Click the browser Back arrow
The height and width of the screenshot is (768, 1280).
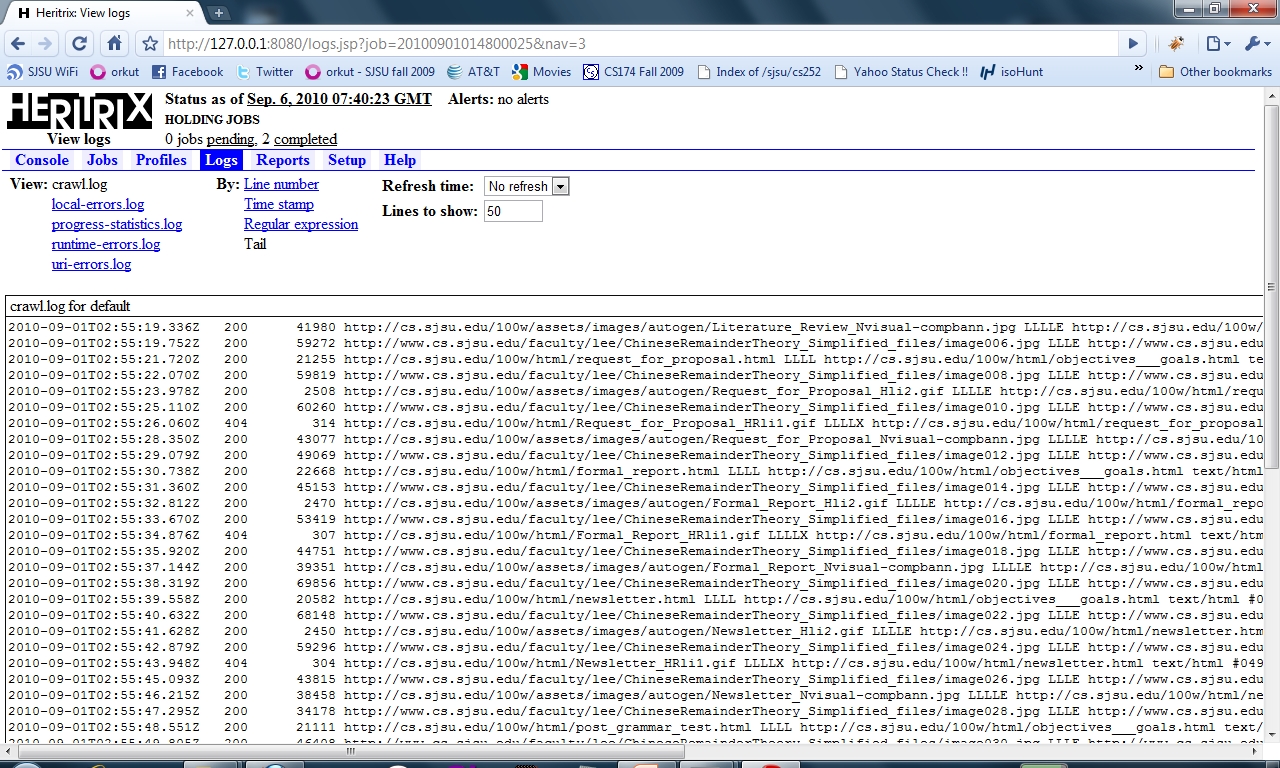pyautogui.click(x=18, y=44)
